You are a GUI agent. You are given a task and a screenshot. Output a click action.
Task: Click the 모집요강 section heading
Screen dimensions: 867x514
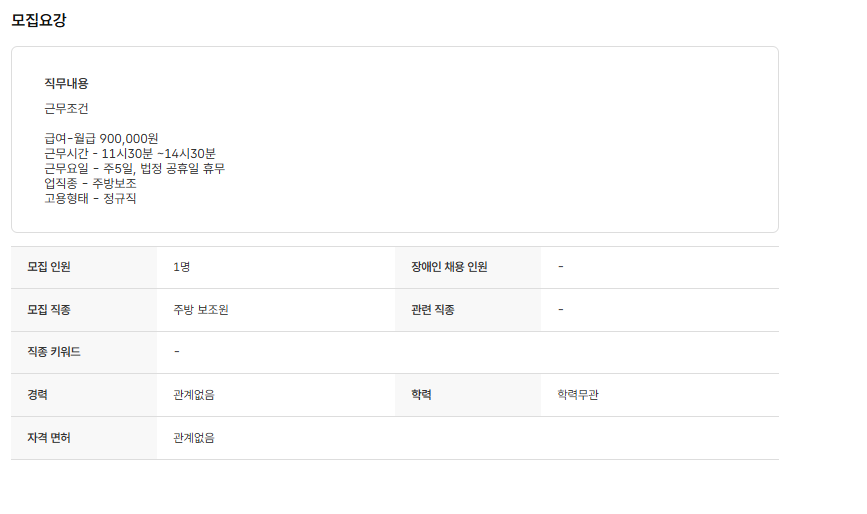point(39,19)
